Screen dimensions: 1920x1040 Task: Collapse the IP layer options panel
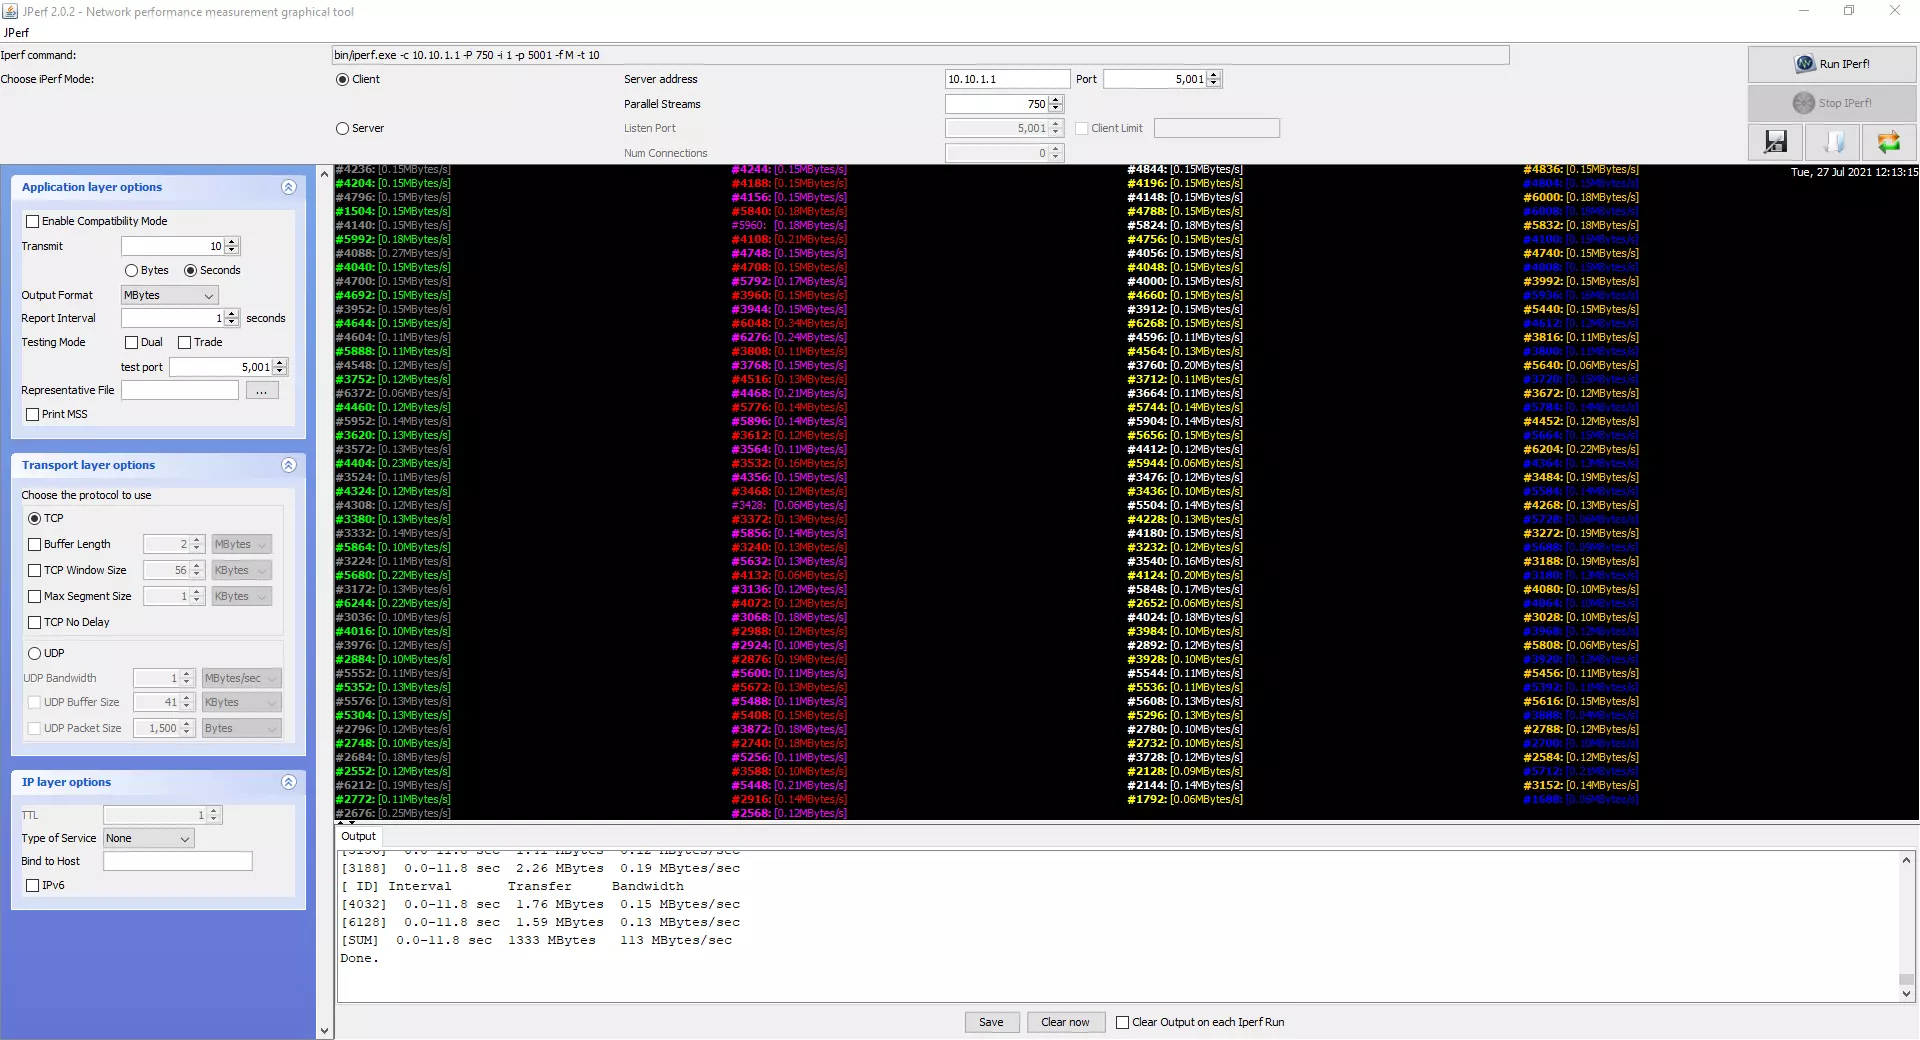coord(288,782)
